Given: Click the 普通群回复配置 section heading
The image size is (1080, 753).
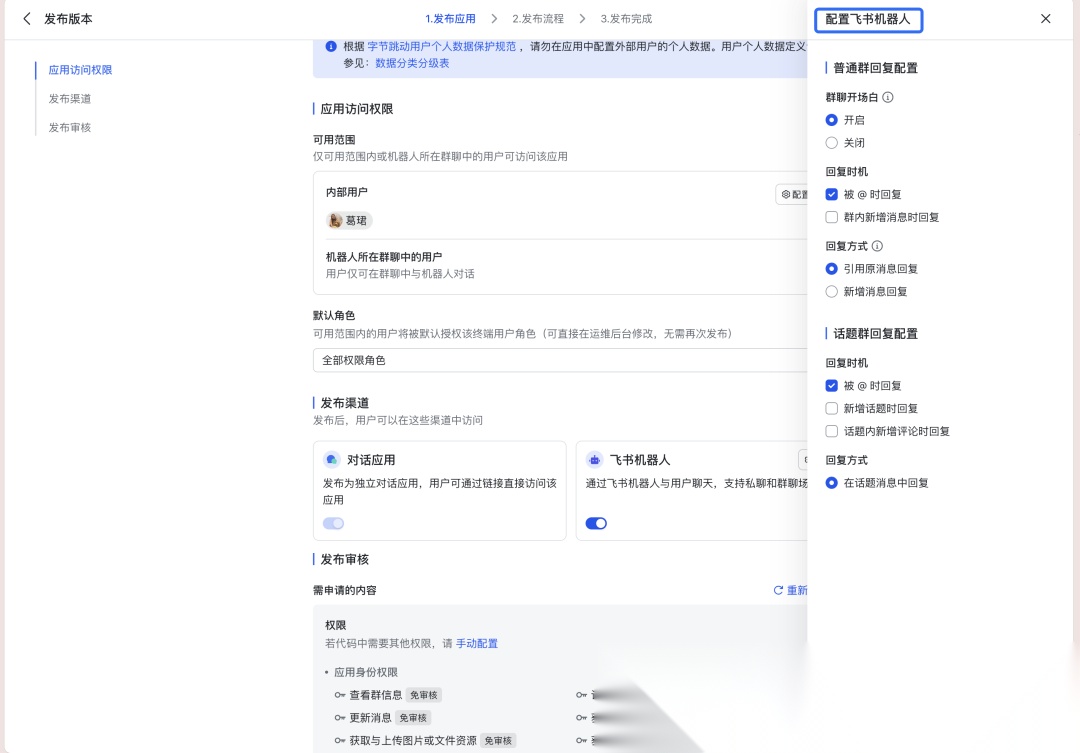Looking at the screenshot, I should click(875, 68).
